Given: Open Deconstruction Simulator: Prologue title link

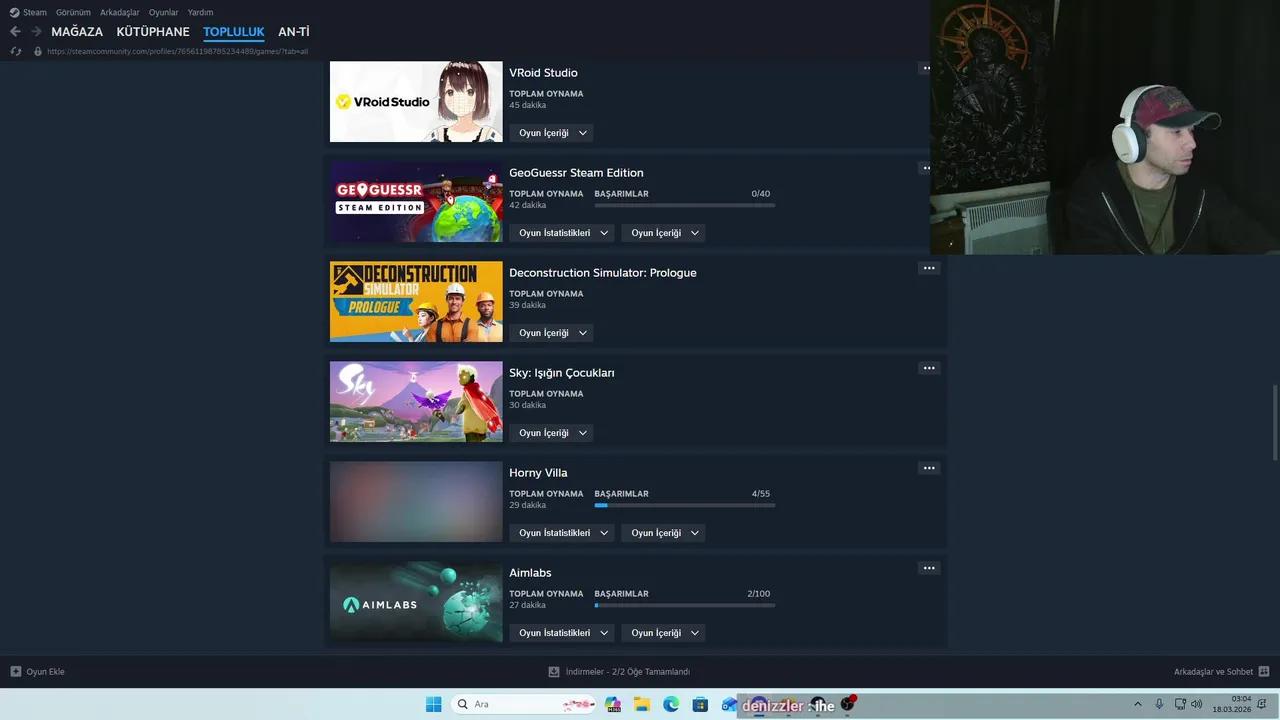Looking at the screenshot, I should 603,273.
